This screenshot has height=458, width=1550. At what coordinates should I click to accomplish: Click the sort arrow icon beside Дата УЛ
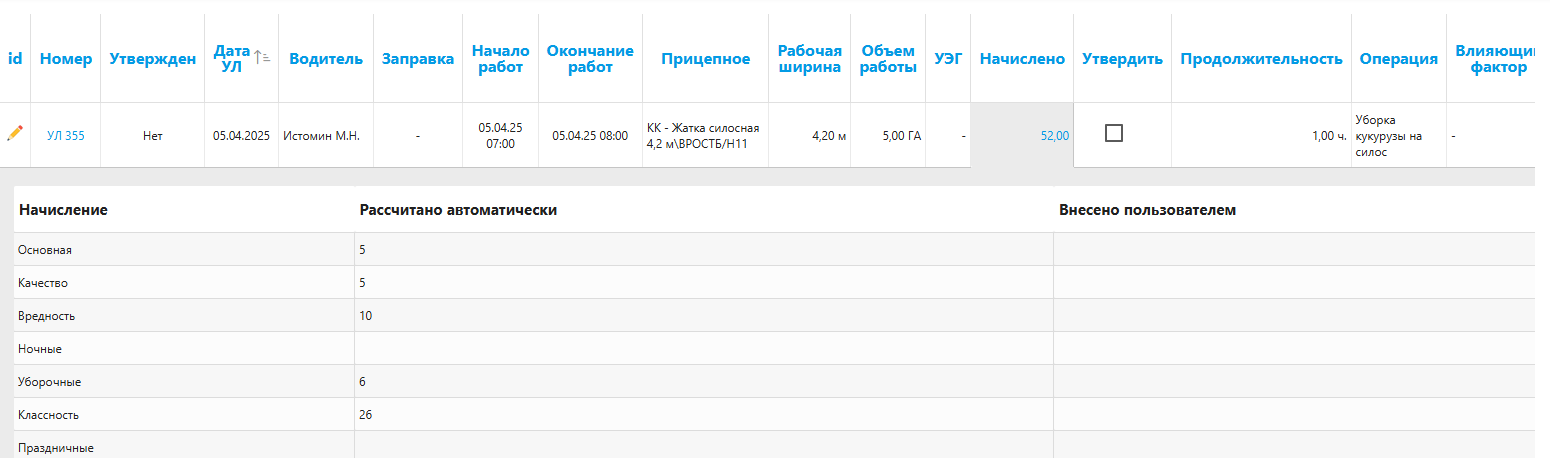[x=261, y=58]
